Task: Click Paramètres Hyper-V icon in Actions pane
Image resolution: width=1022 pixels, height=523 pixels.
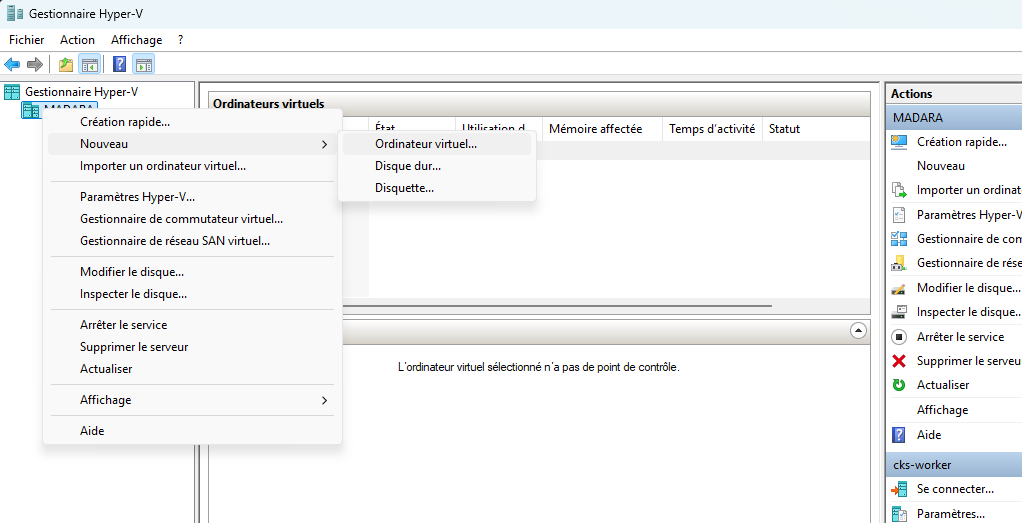Action: pyautogui.click(x=899, y=215)
